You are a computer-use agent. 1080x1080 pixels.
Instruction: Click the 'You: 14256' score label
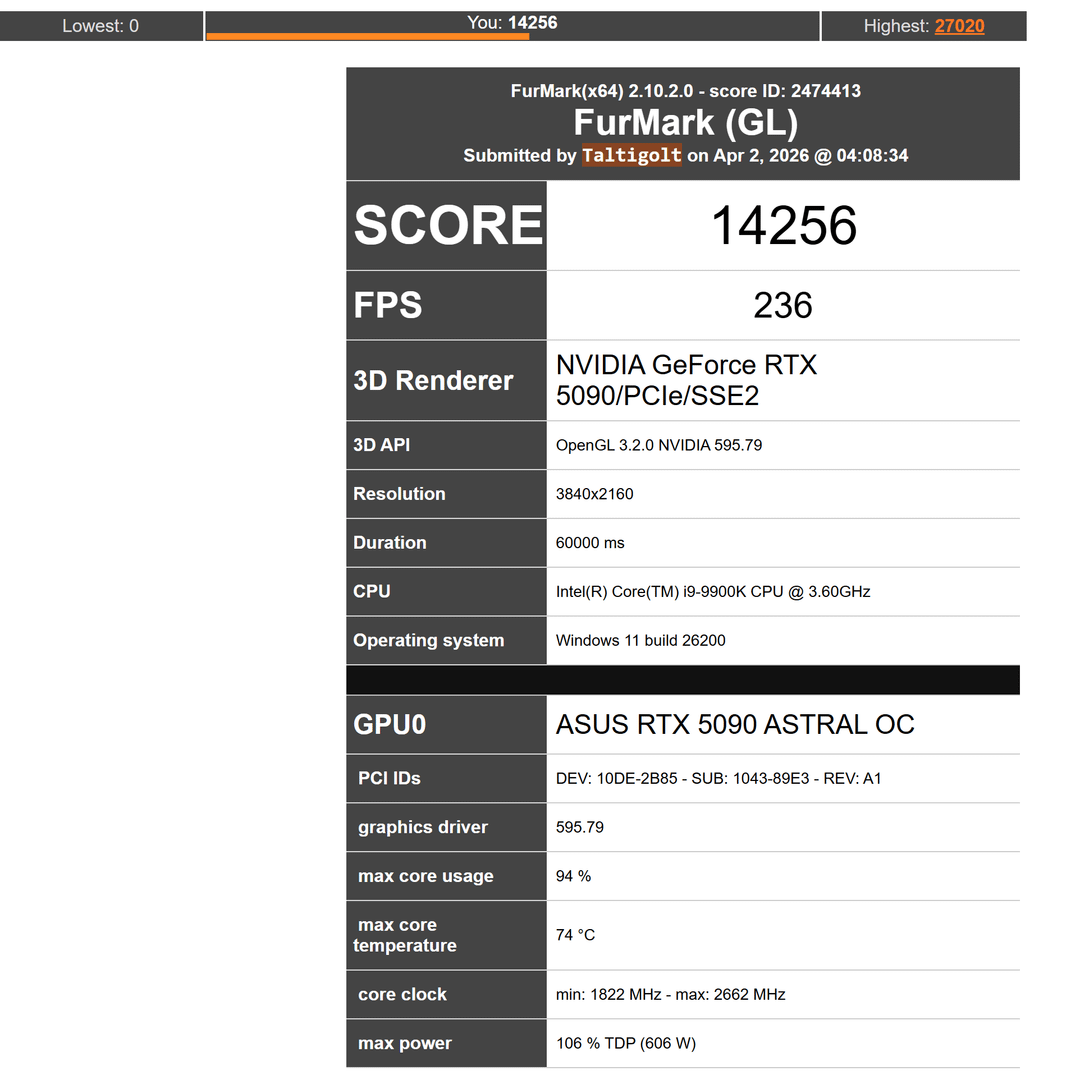[x=512, y=22]
